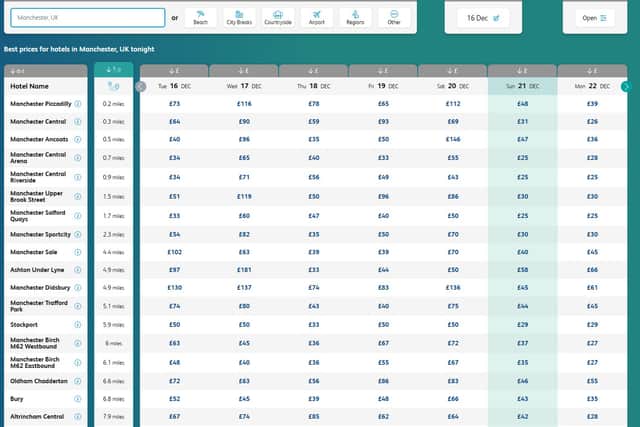Click the Bury hotel name
Viewport: 640px width, 427px height.
17,399
